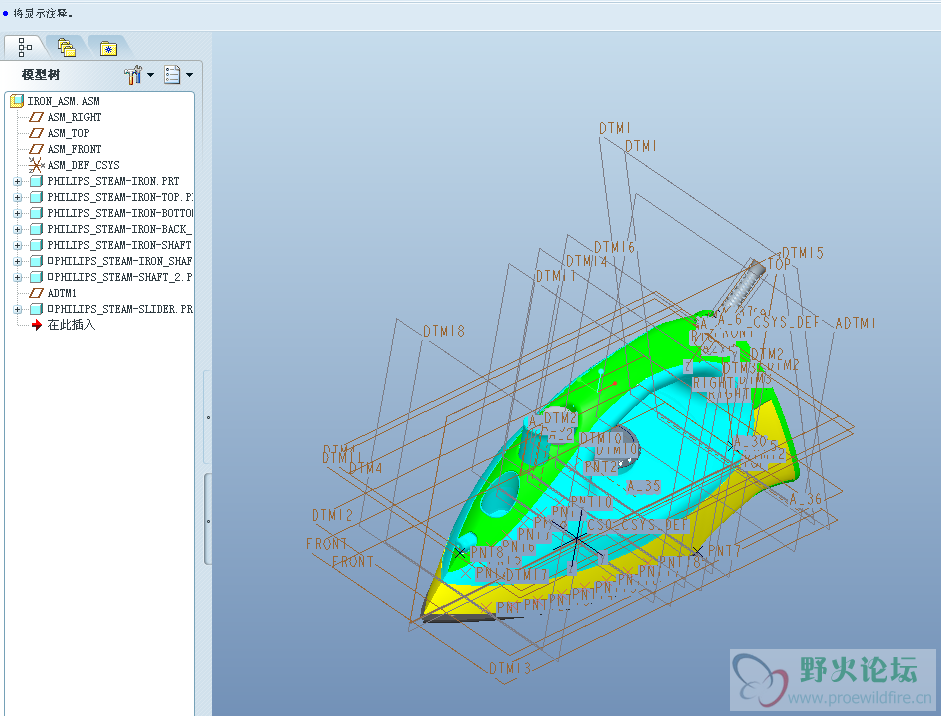The height and width of the screenshot is (716, 941).
Task: Click part icon of PHILIPS_STEAM-IRON-SHAFT
Action: pos(37,245)
